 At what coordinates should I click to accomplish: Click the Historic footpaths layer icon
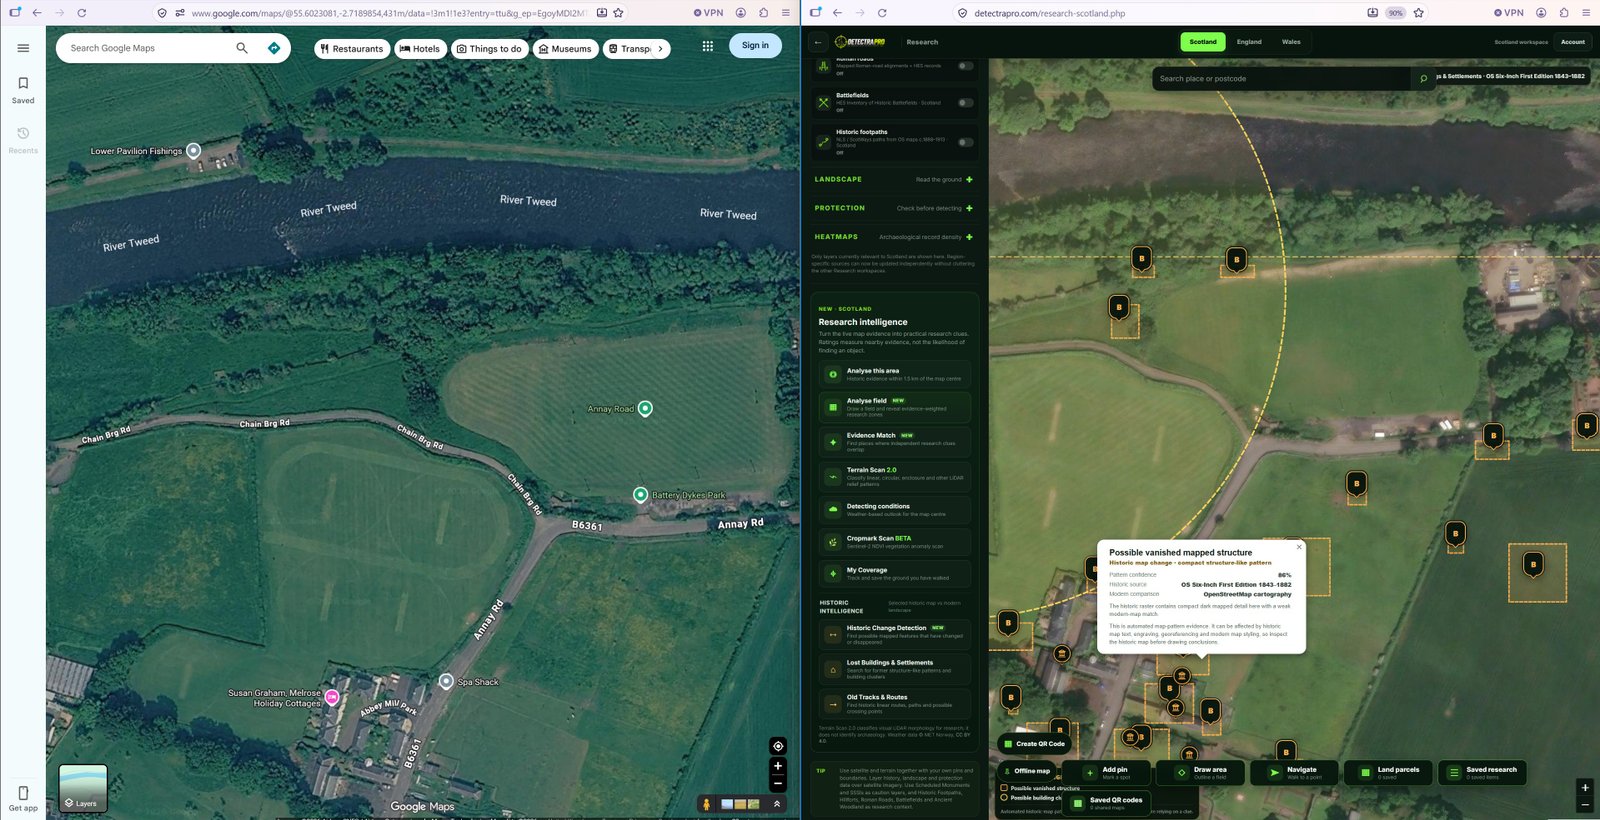pyautogui.click(x=823, y=142)
